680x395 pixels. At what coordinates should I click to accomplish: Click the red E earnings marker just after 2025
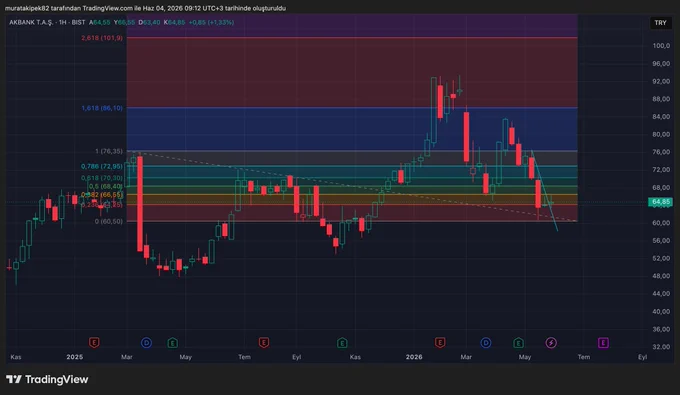coord(94,343)
